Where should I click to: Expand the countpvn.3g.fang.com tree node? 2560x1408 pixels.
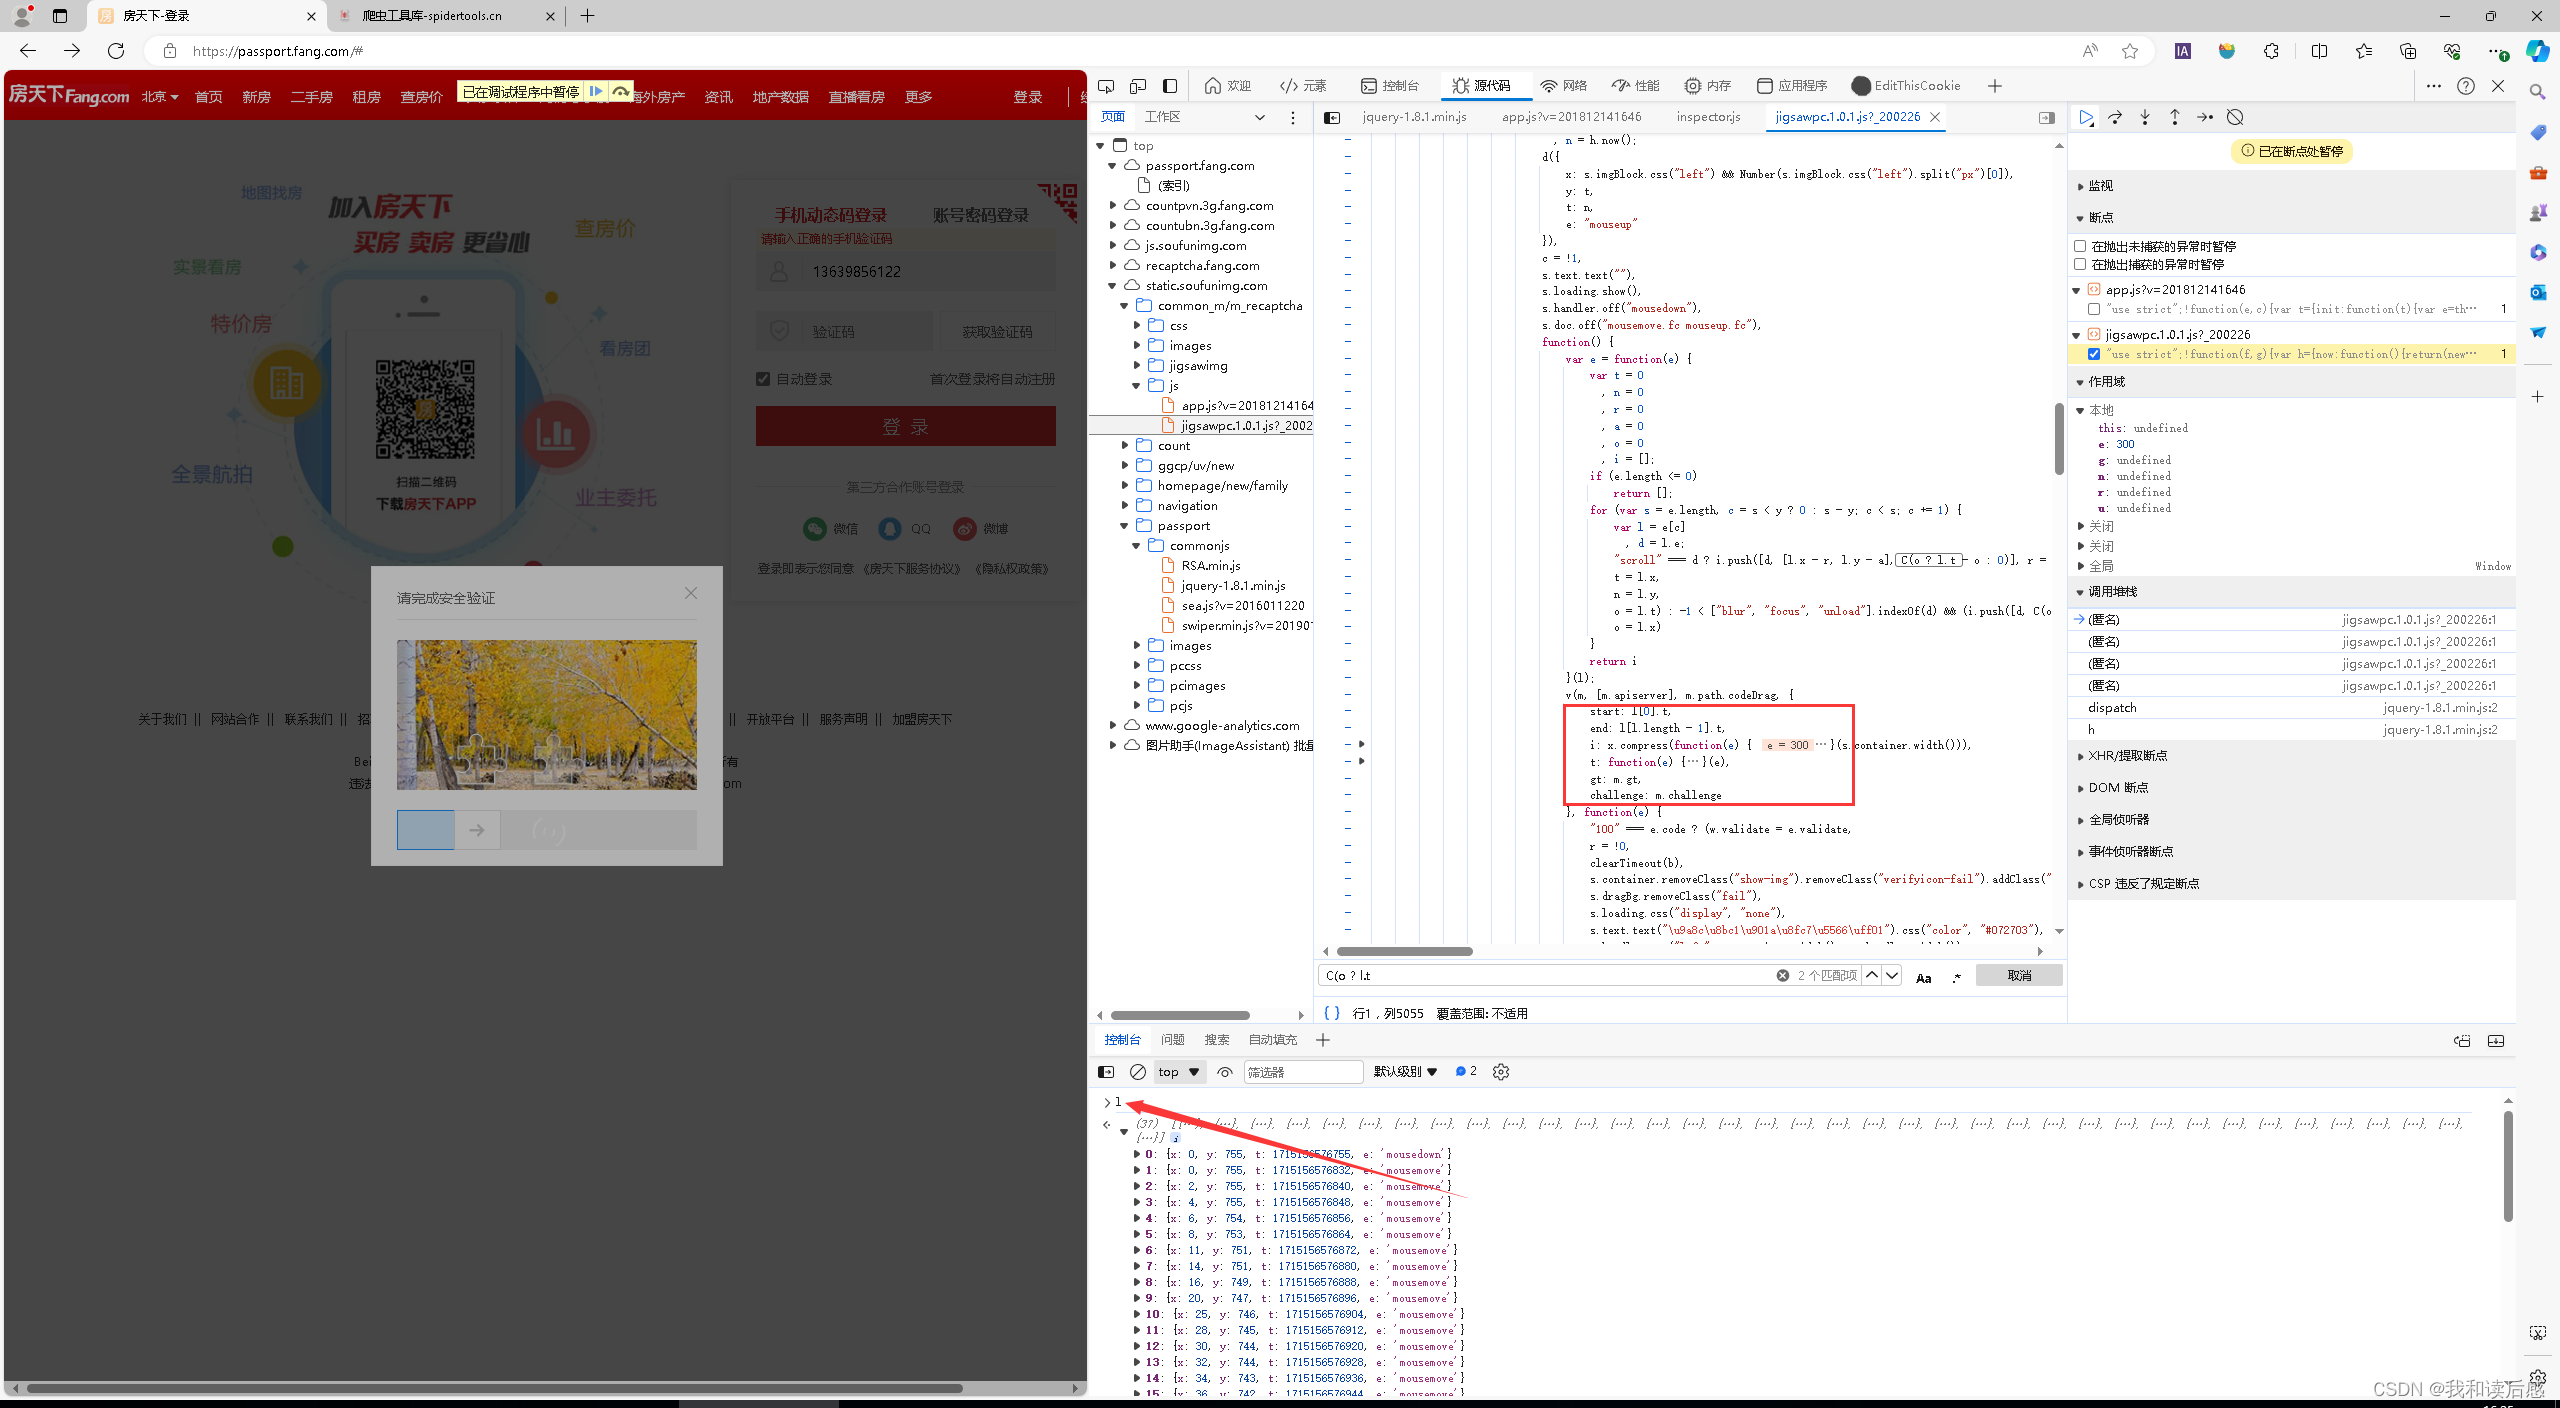point(1113,206)
